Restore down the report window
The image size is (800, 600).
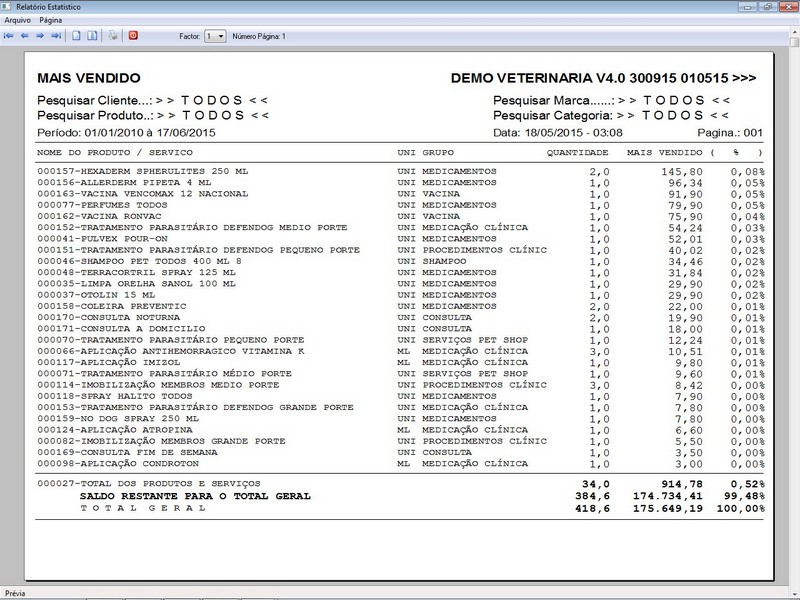click(767, 7)
